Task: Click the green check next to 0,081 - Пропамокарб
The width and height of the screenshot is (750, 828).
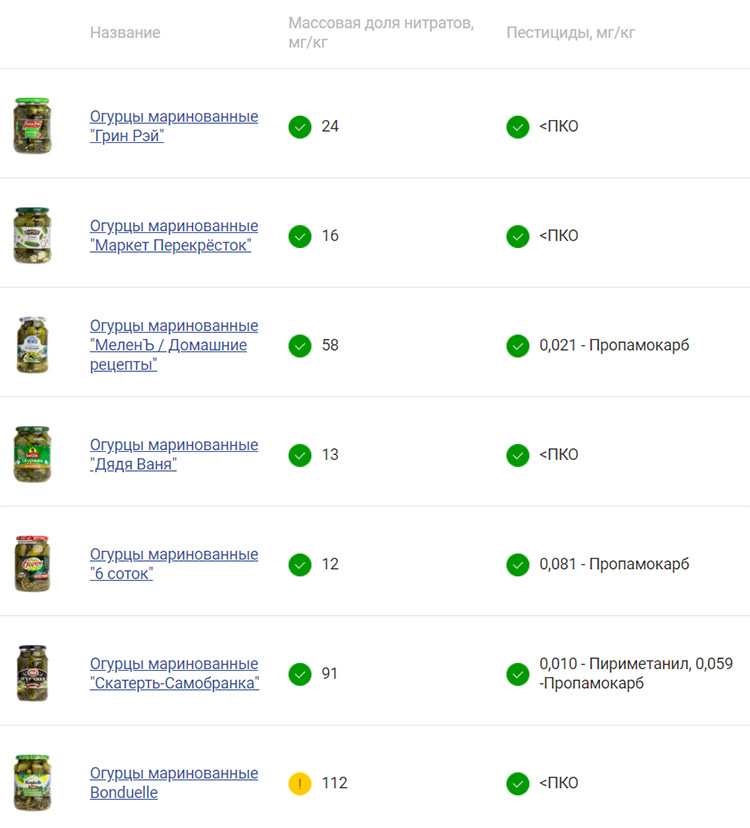Action: (x=518, y=565)
